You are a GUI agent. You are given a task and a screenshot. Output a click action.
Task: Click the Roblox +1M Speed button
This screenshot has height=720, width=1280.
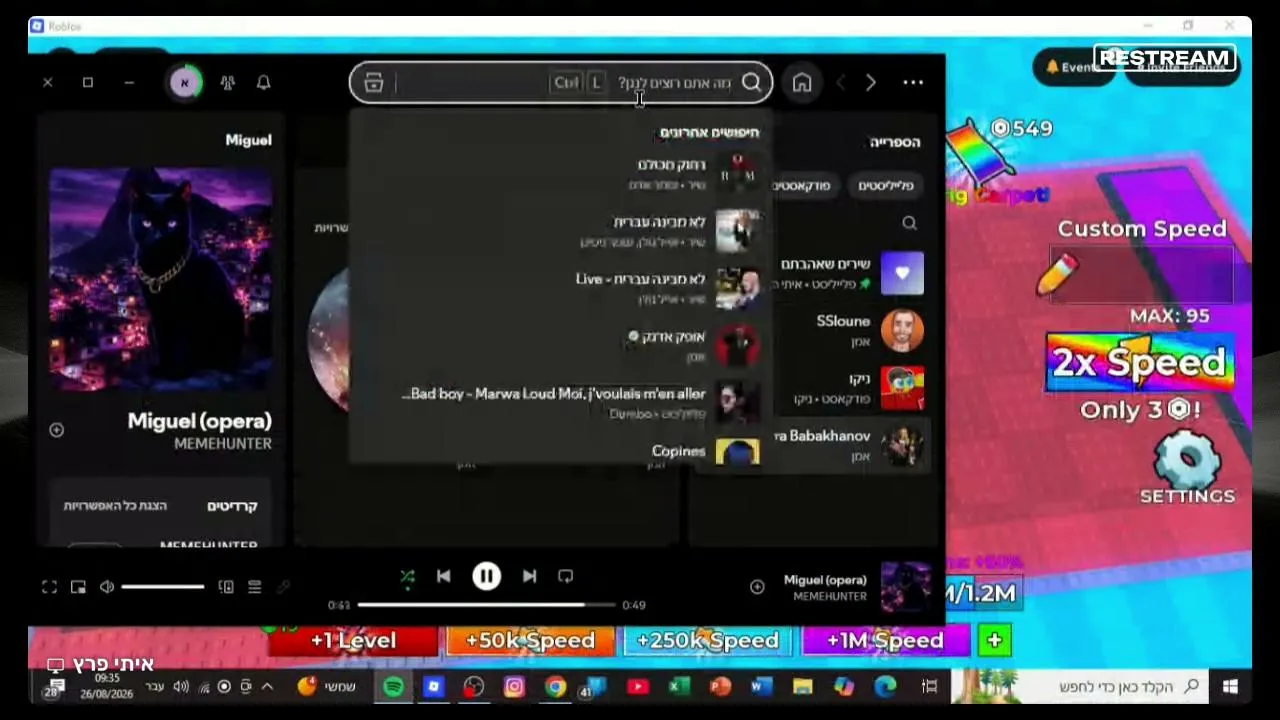tap(885, 641)
